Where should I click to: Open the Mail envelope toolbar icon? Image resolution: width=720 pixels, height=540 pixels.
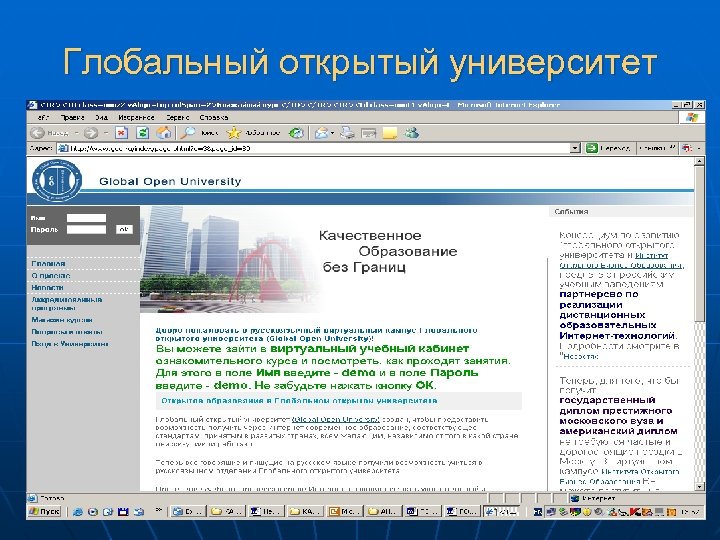321,133
